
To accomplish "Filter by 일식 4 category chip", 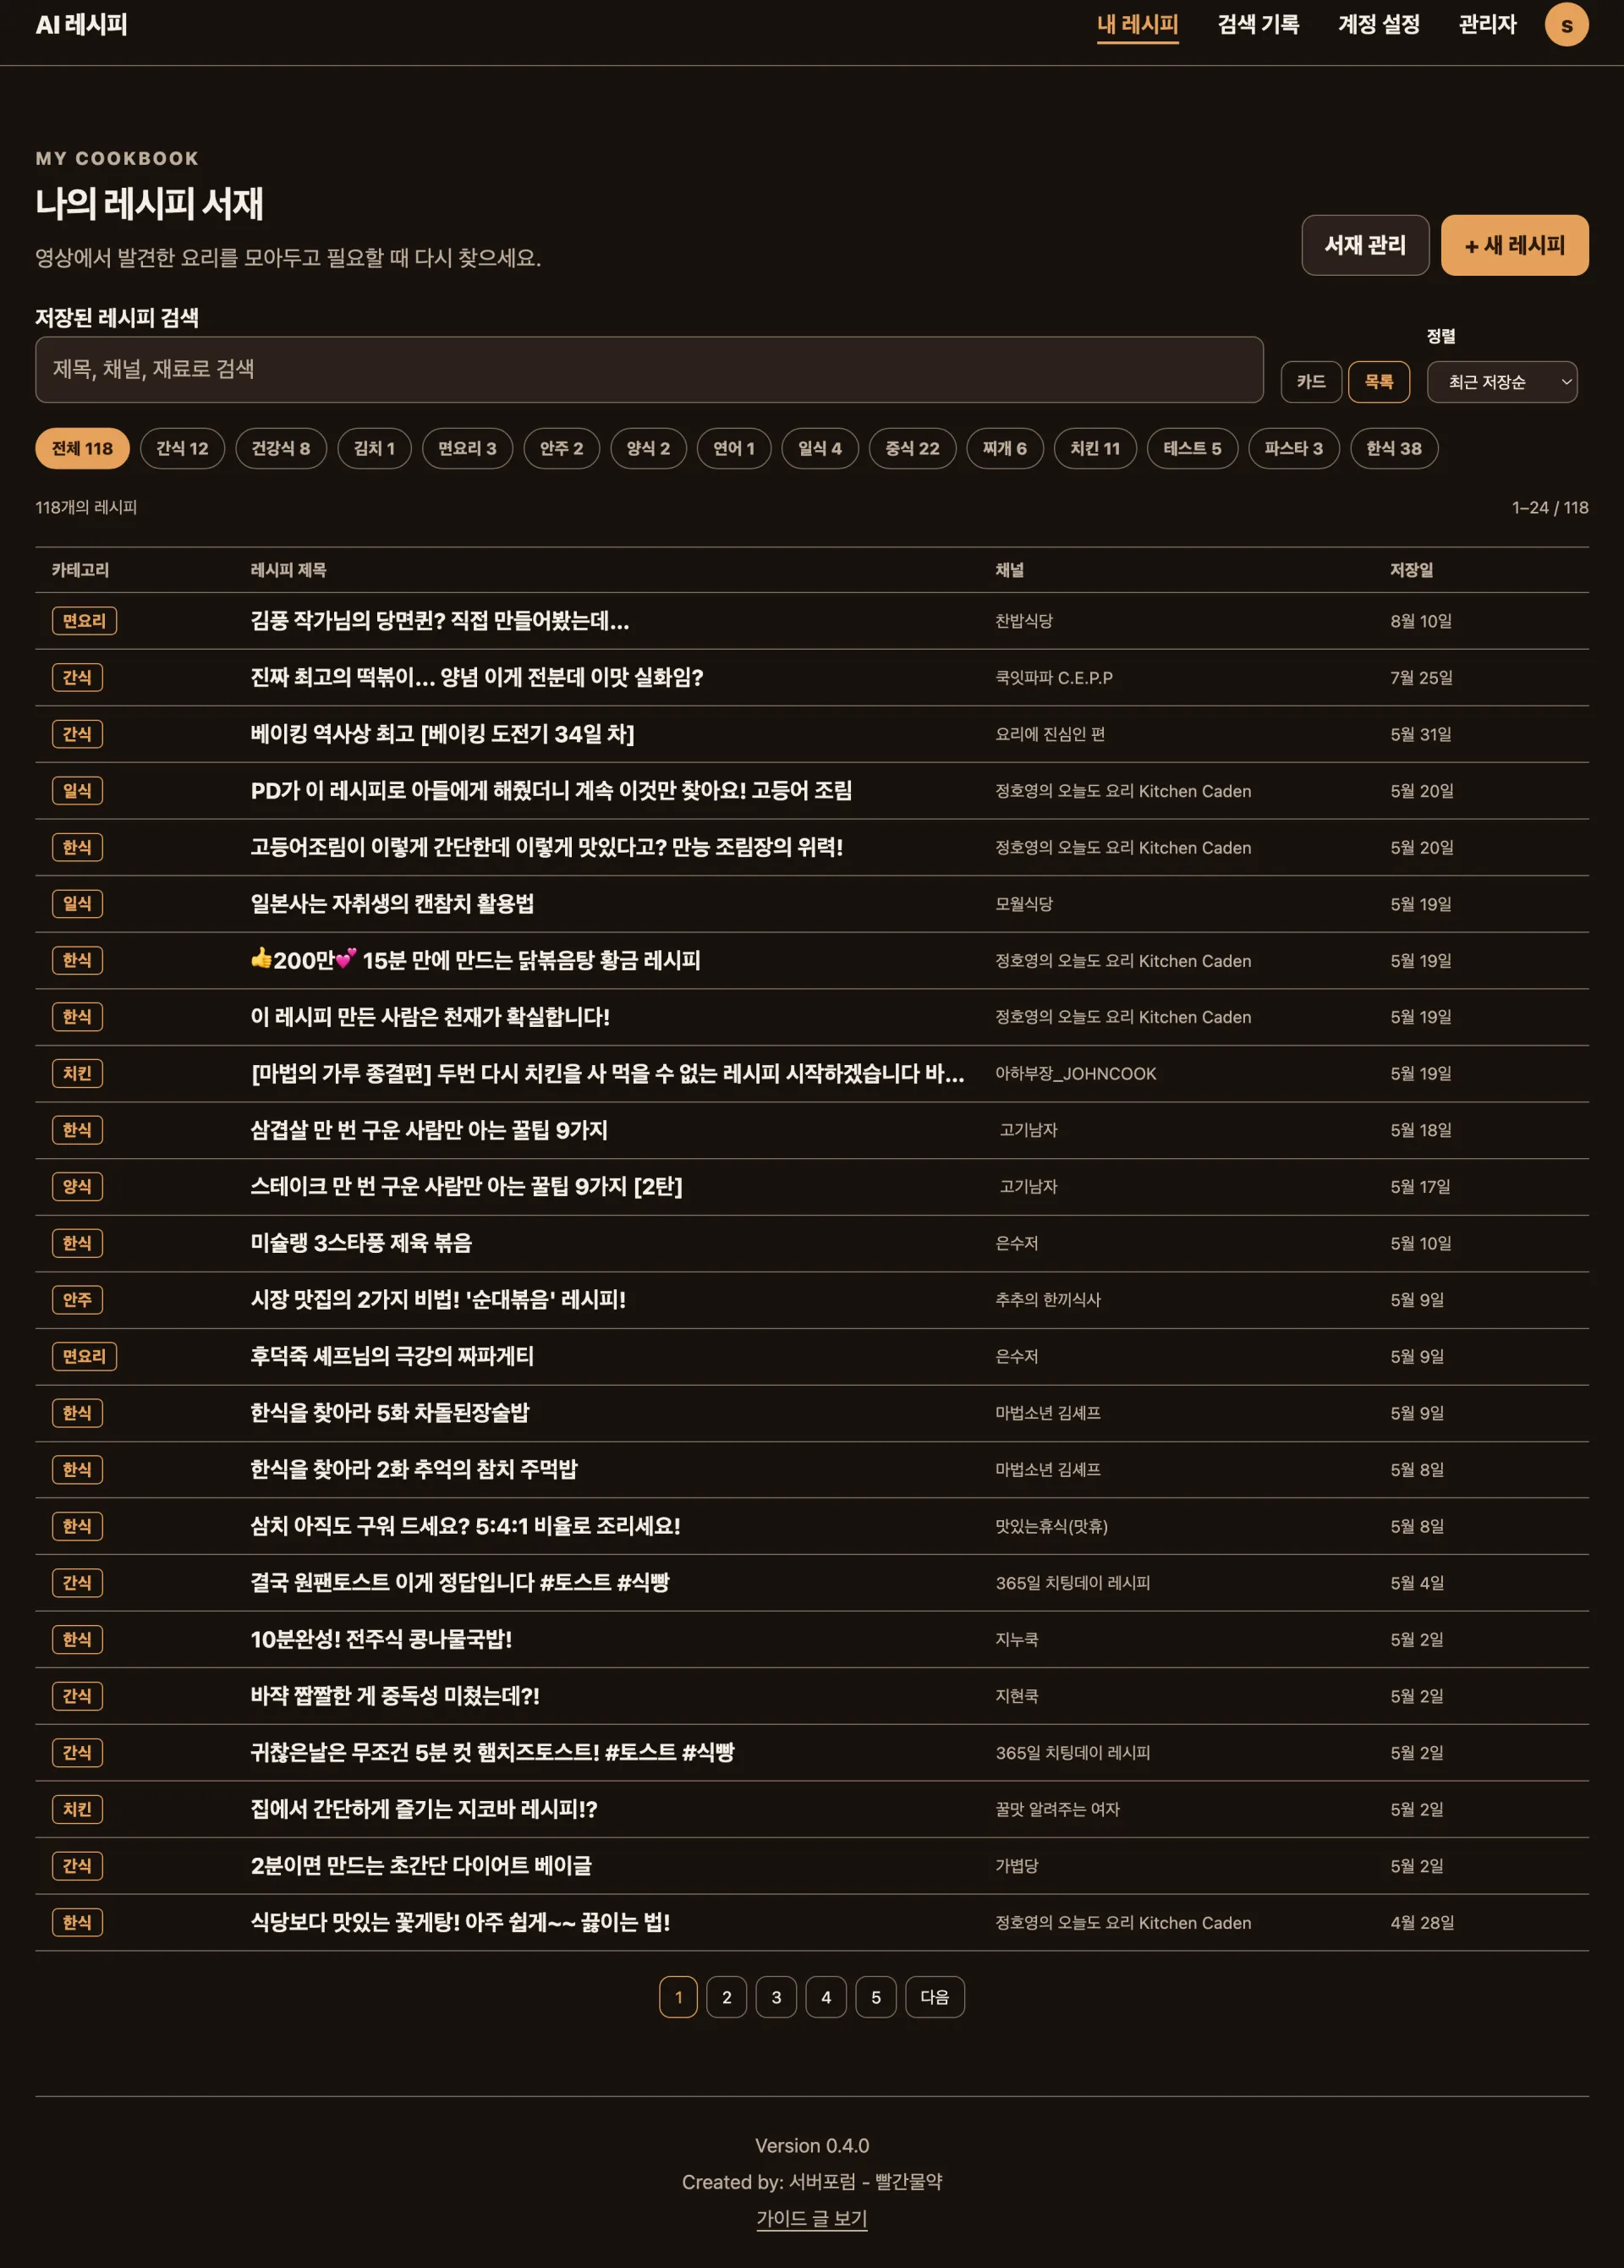I will tap(820, 449).
